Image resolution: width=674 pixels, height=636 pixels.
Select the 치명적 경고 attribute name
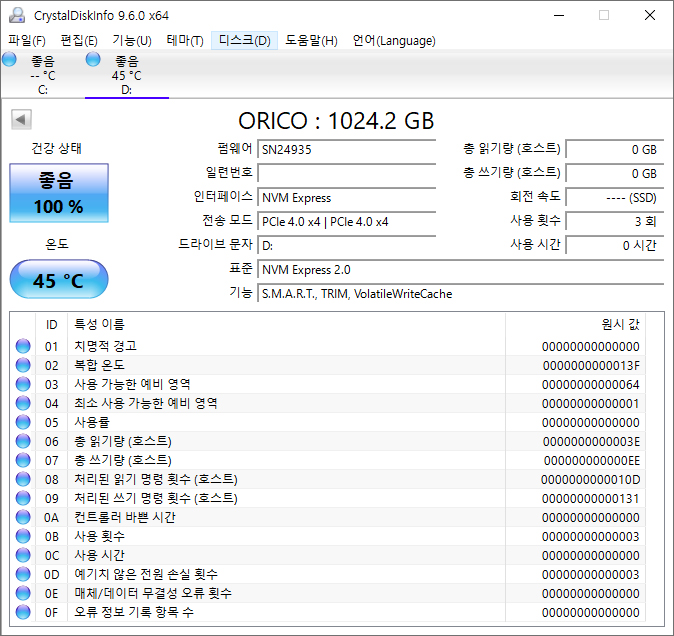click(105, 346)
